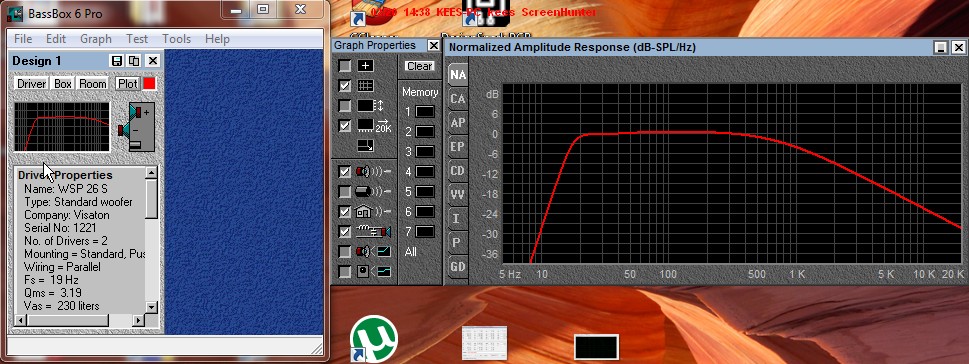Open the uTorrent desktop shortcut
969x364 pixels.
pos(373,337)
